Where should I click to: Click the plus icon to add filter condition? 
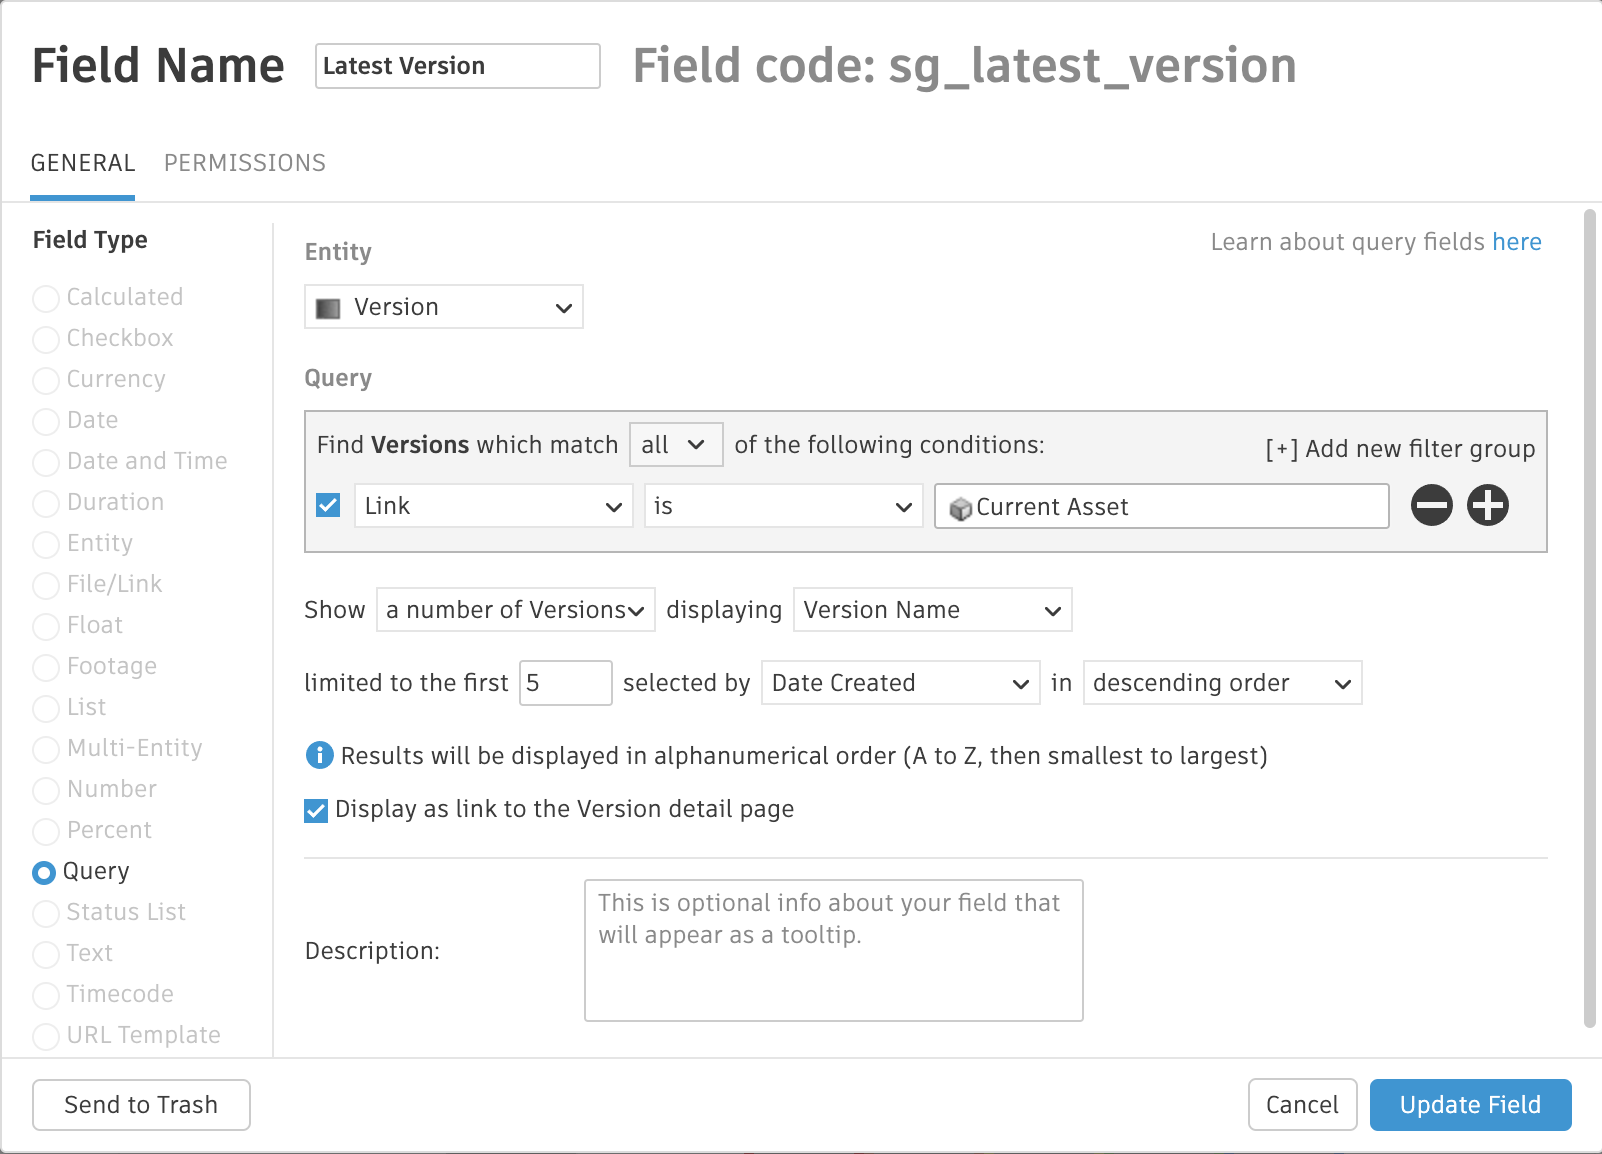pos(1487,505)
